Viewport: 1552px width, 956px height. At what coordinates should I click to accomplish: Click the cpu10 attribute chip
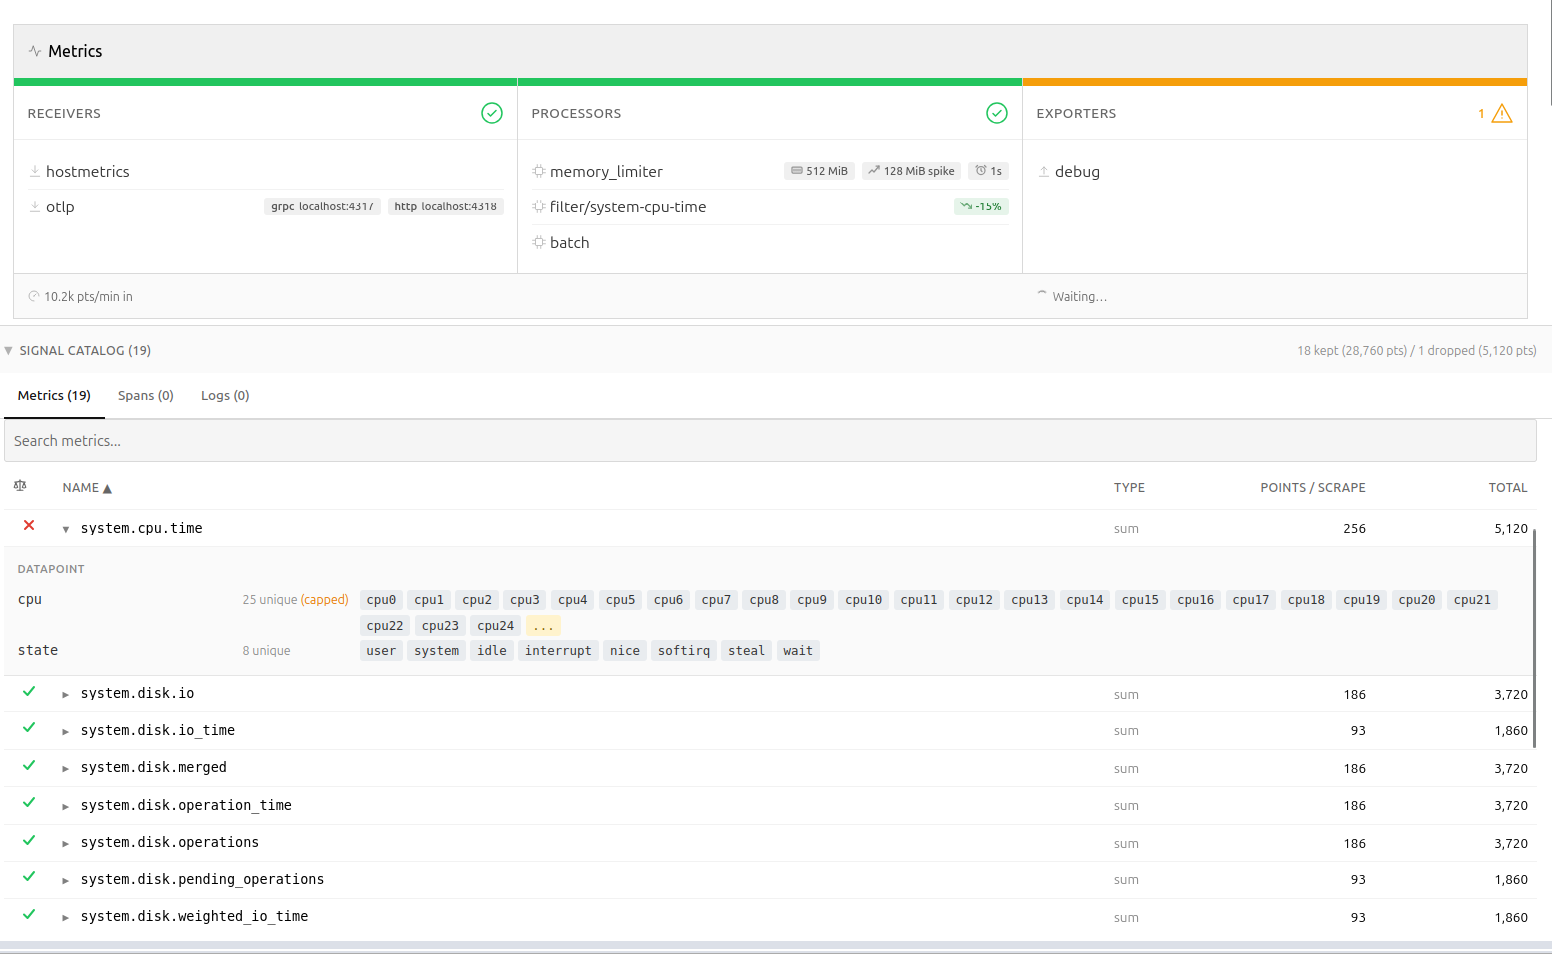pyautogui.click(x=863, y=599)
